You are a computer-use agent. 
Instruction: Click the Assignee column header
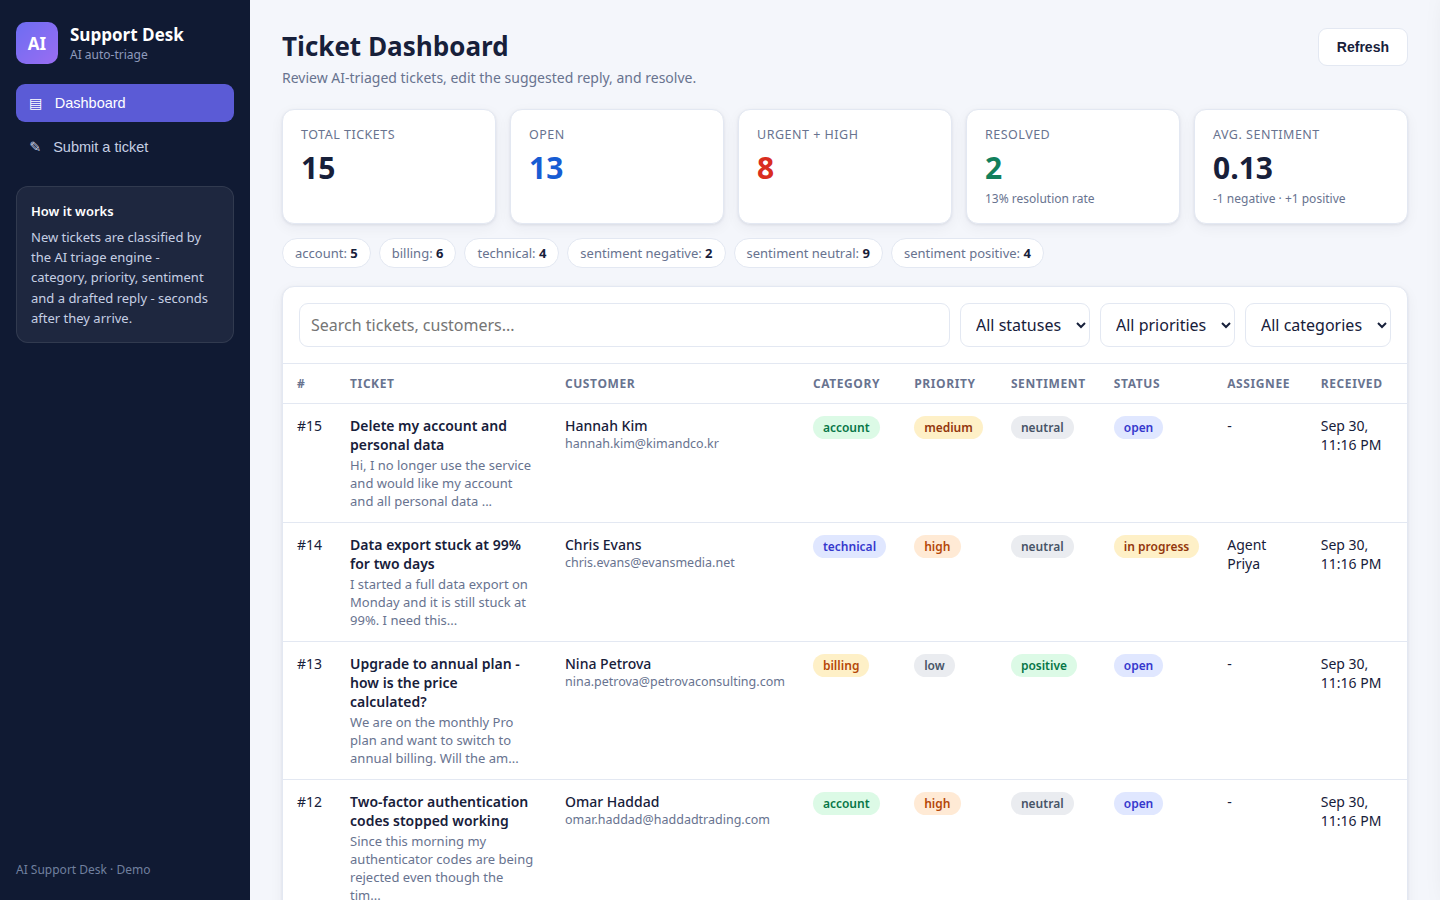tap(1258, 384)
